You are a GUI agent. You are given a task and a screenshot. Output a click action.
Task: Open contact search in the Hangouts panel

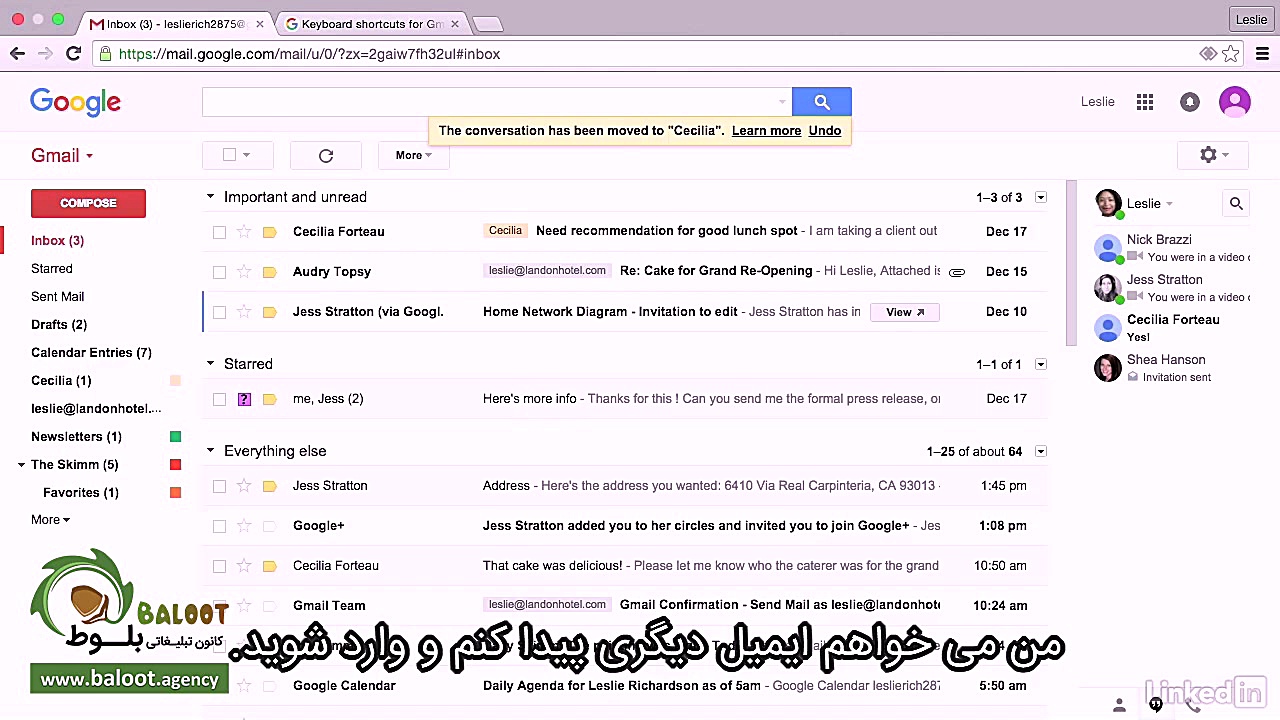pos(1236,203)
